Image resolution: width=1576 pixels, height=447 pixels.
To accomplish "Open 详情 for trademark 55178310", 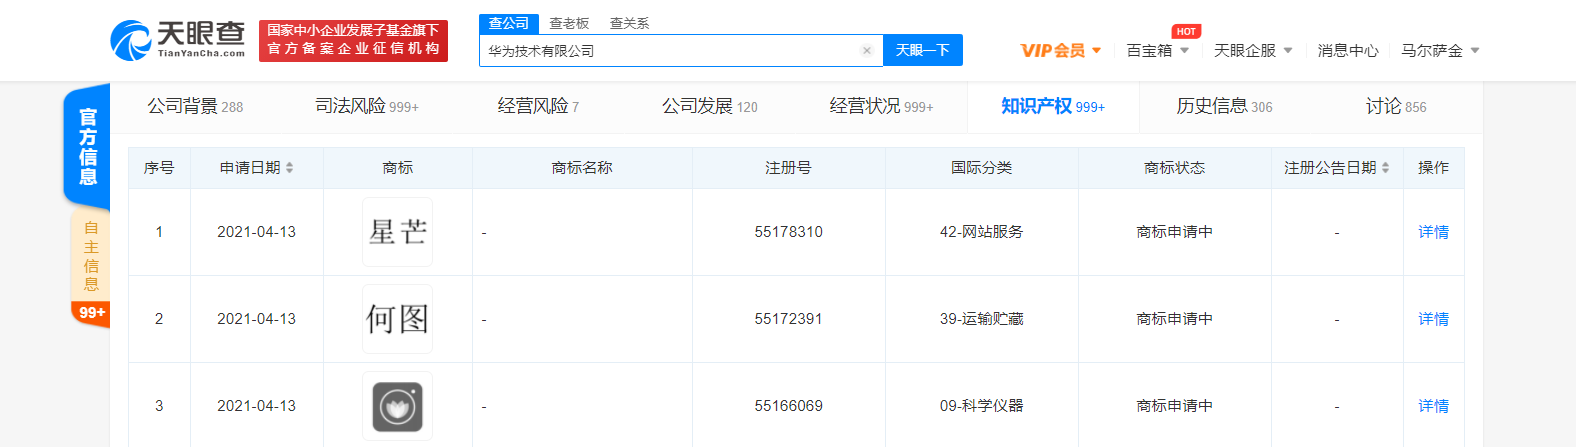I will (x=1433, y=232).
